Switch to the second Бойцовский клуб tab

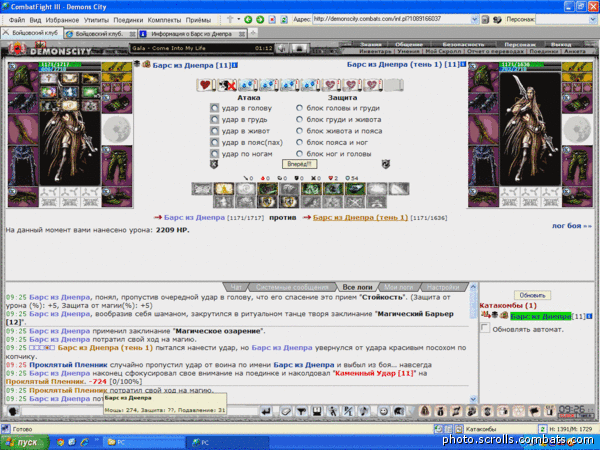tap(100, 34)
